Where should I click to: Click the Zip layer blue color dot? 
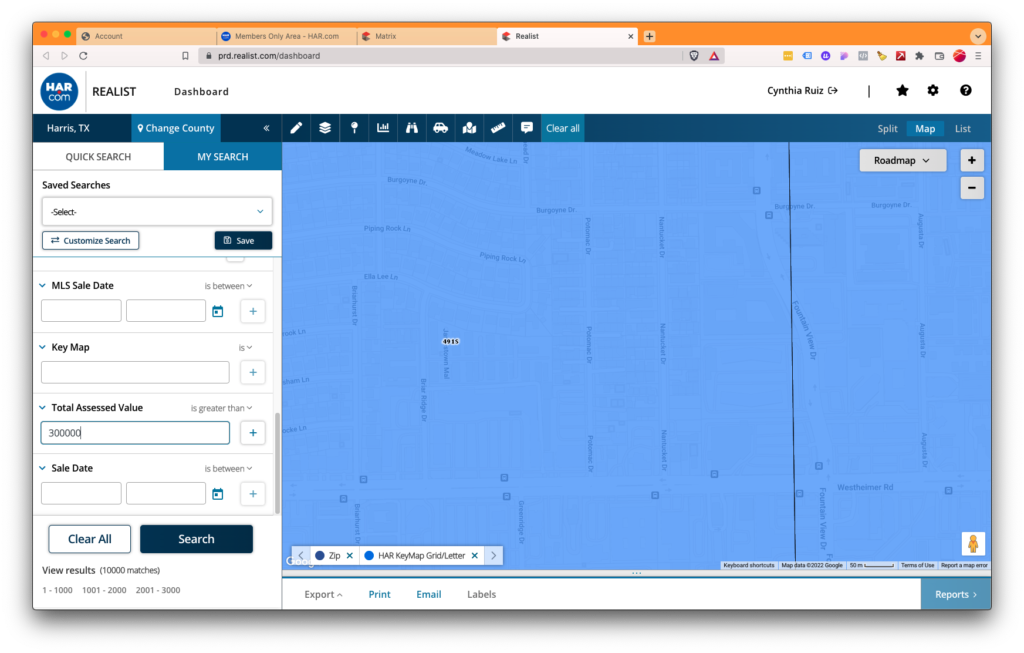[319, 556]
